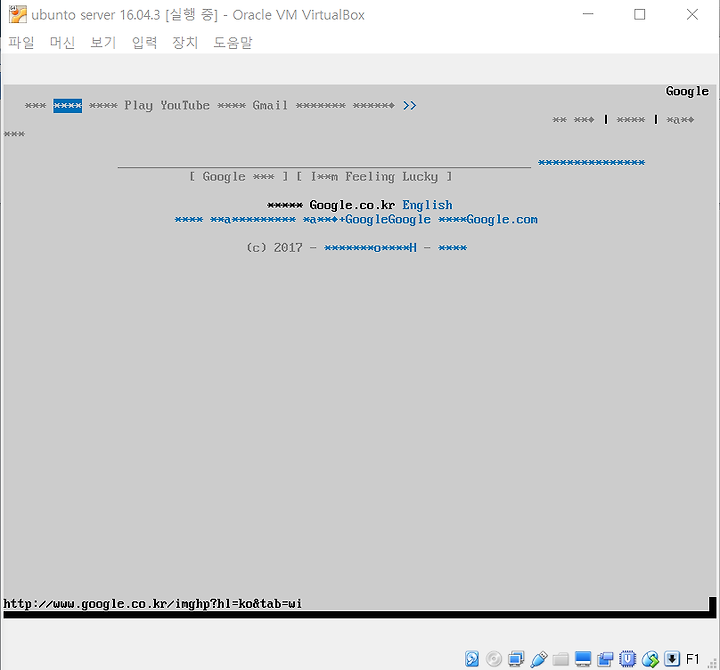
Task: Click the I'm Feeling Lucky button
Action: [x=375, y=177]
